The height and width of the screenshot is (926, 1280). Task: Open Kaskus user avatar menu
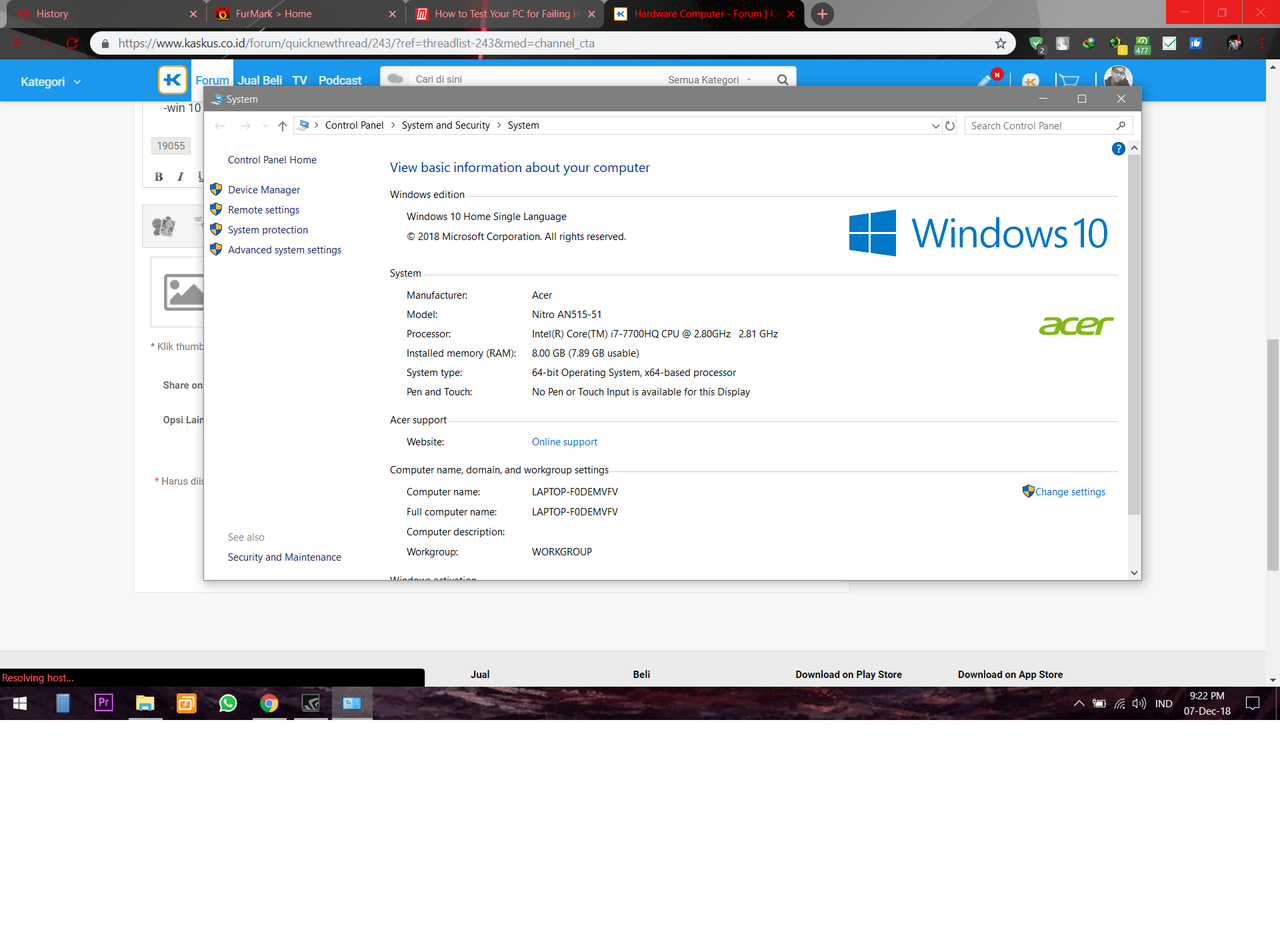click(1118, 79)
